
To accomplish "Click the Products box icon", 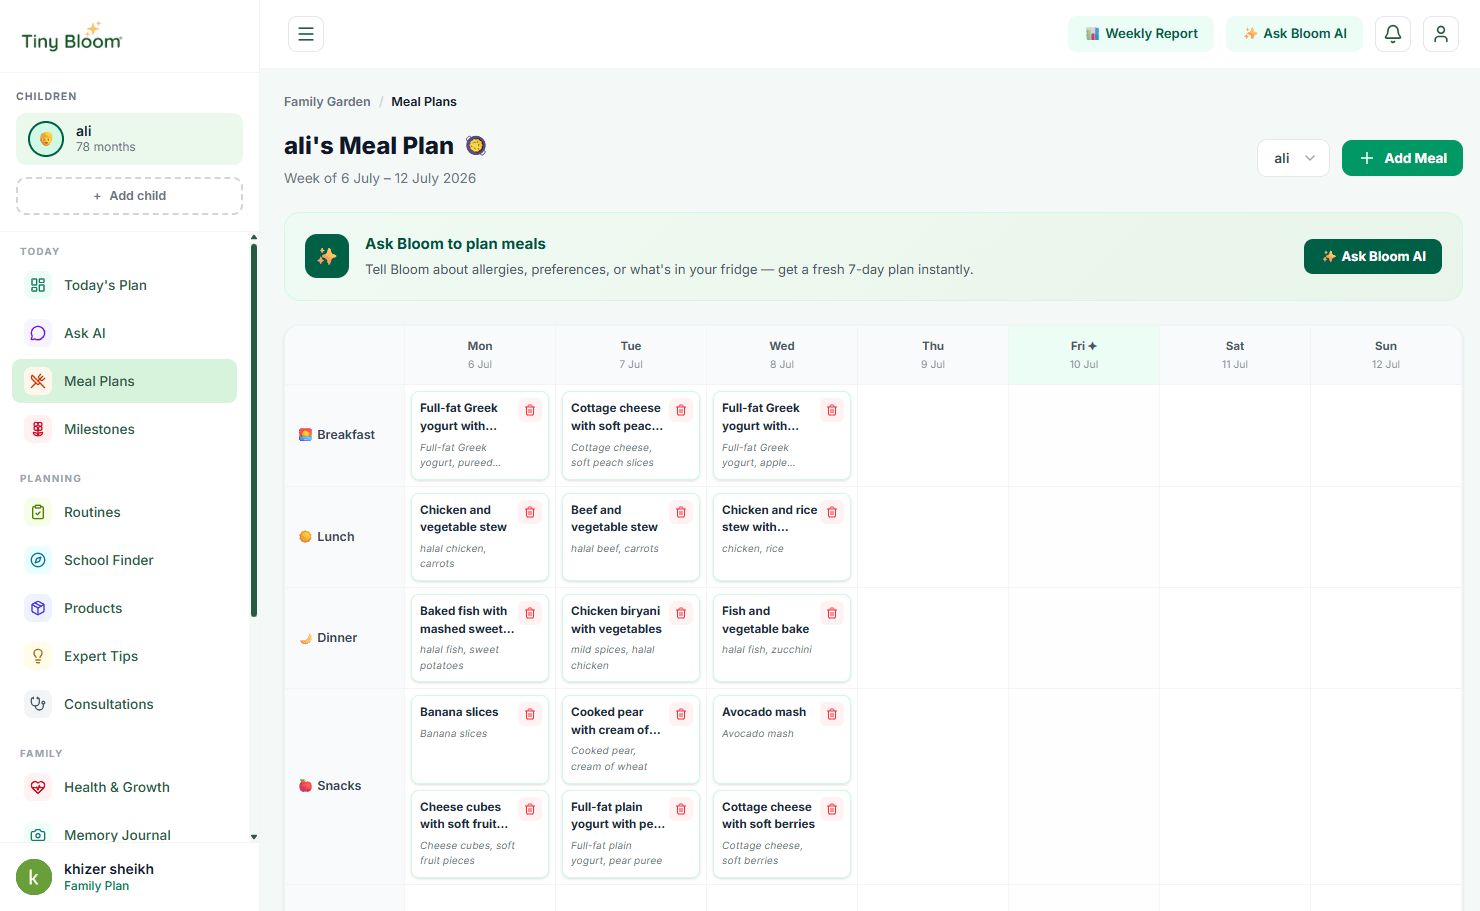I will point(38,608).
